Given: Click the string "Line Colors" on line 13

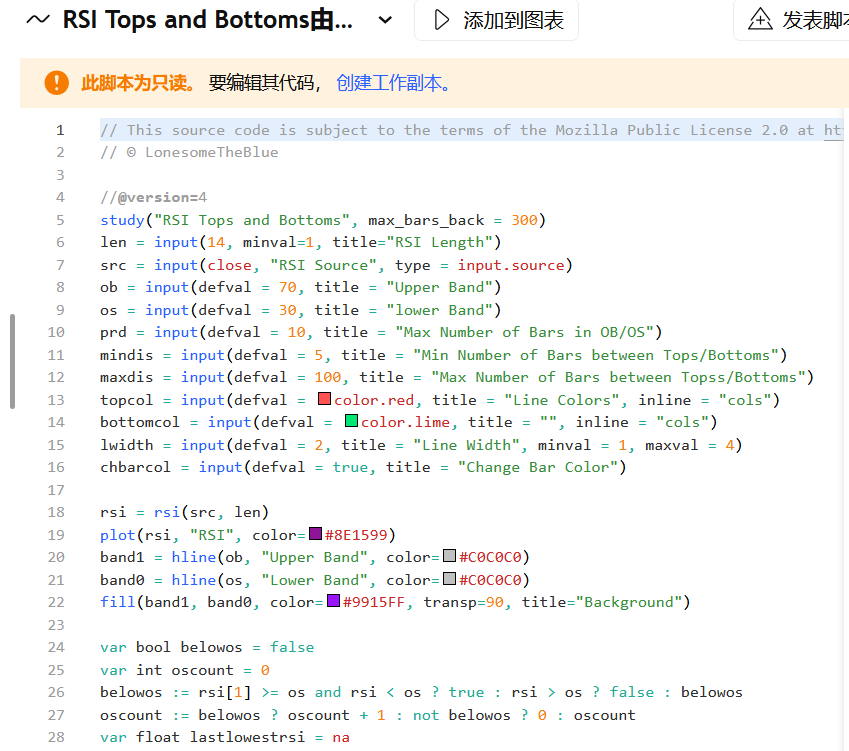Looking at the screenshot, I should click(561, 400).
